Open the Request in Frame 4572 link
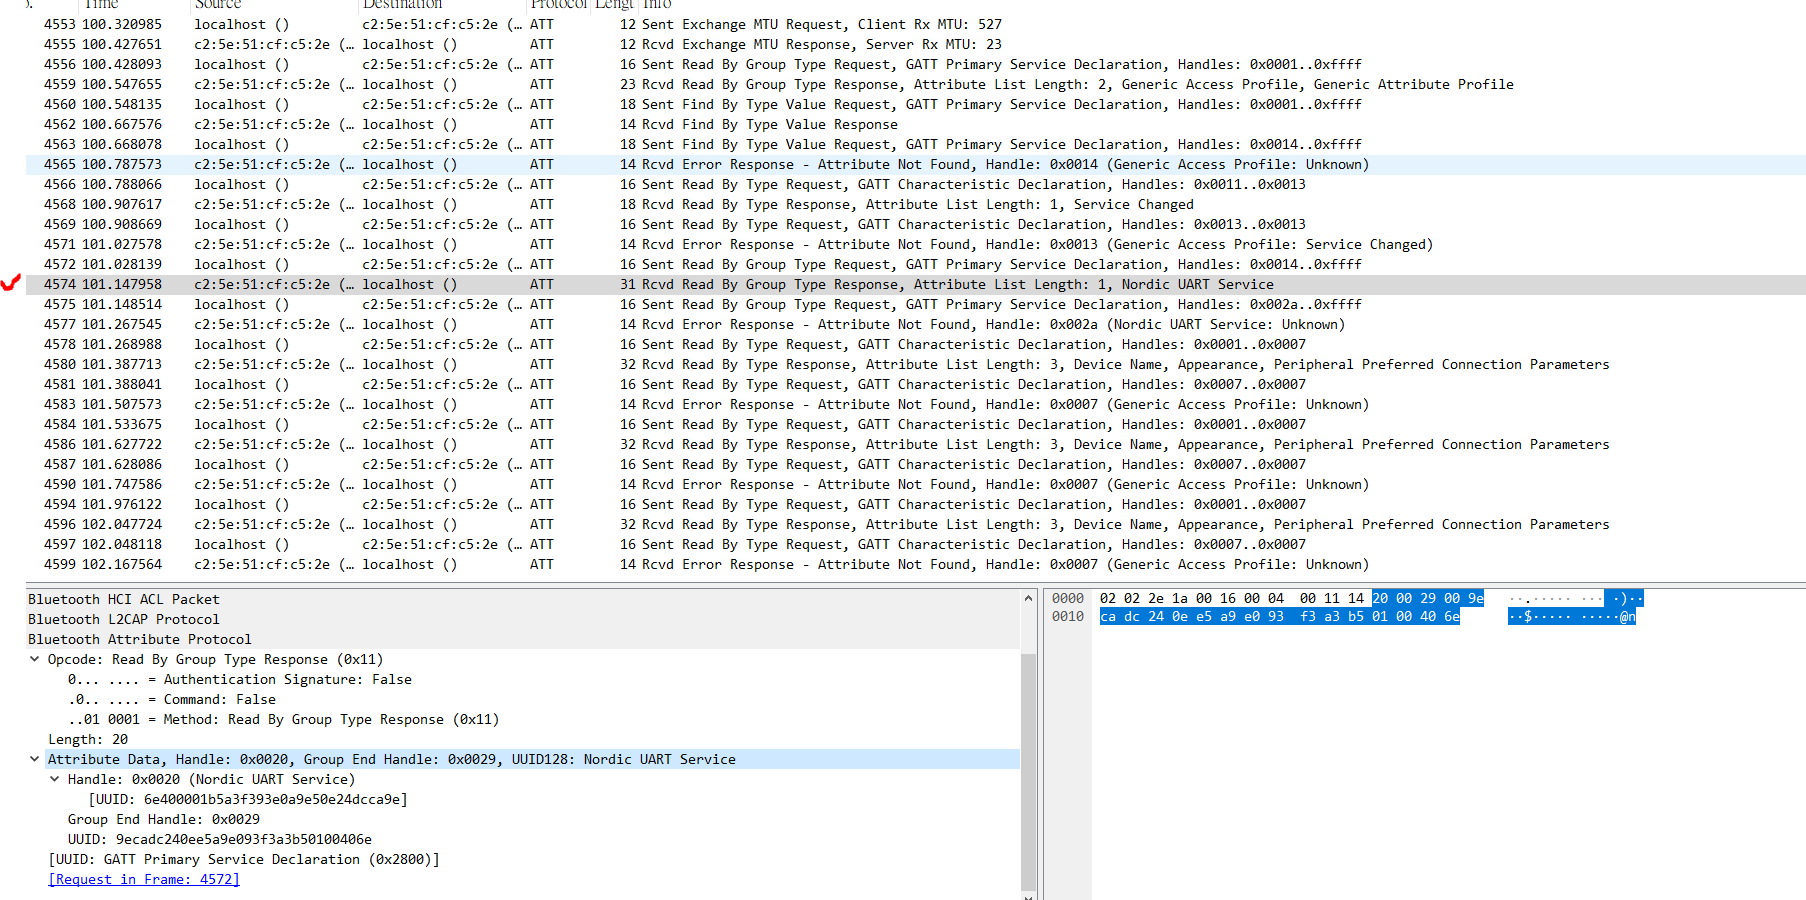The height and width of the screenshot is (900, 1806). coord(143,879)
